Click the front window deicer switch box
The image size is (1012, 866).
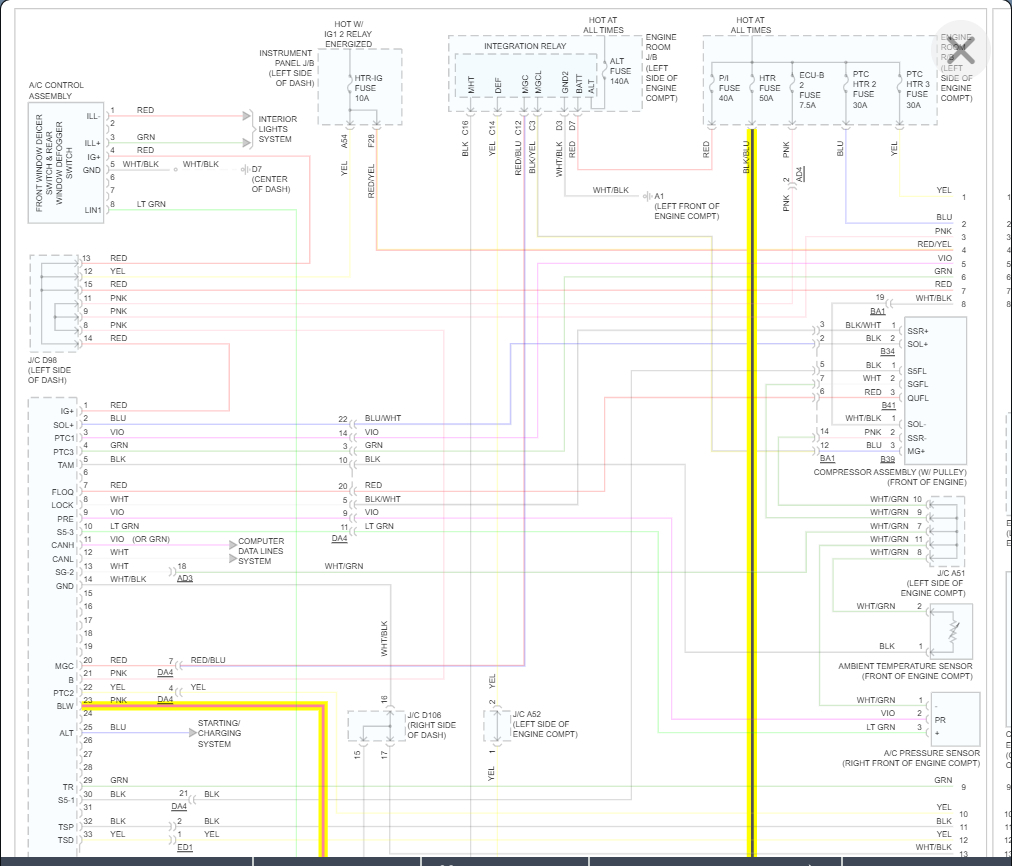point(66,162)
